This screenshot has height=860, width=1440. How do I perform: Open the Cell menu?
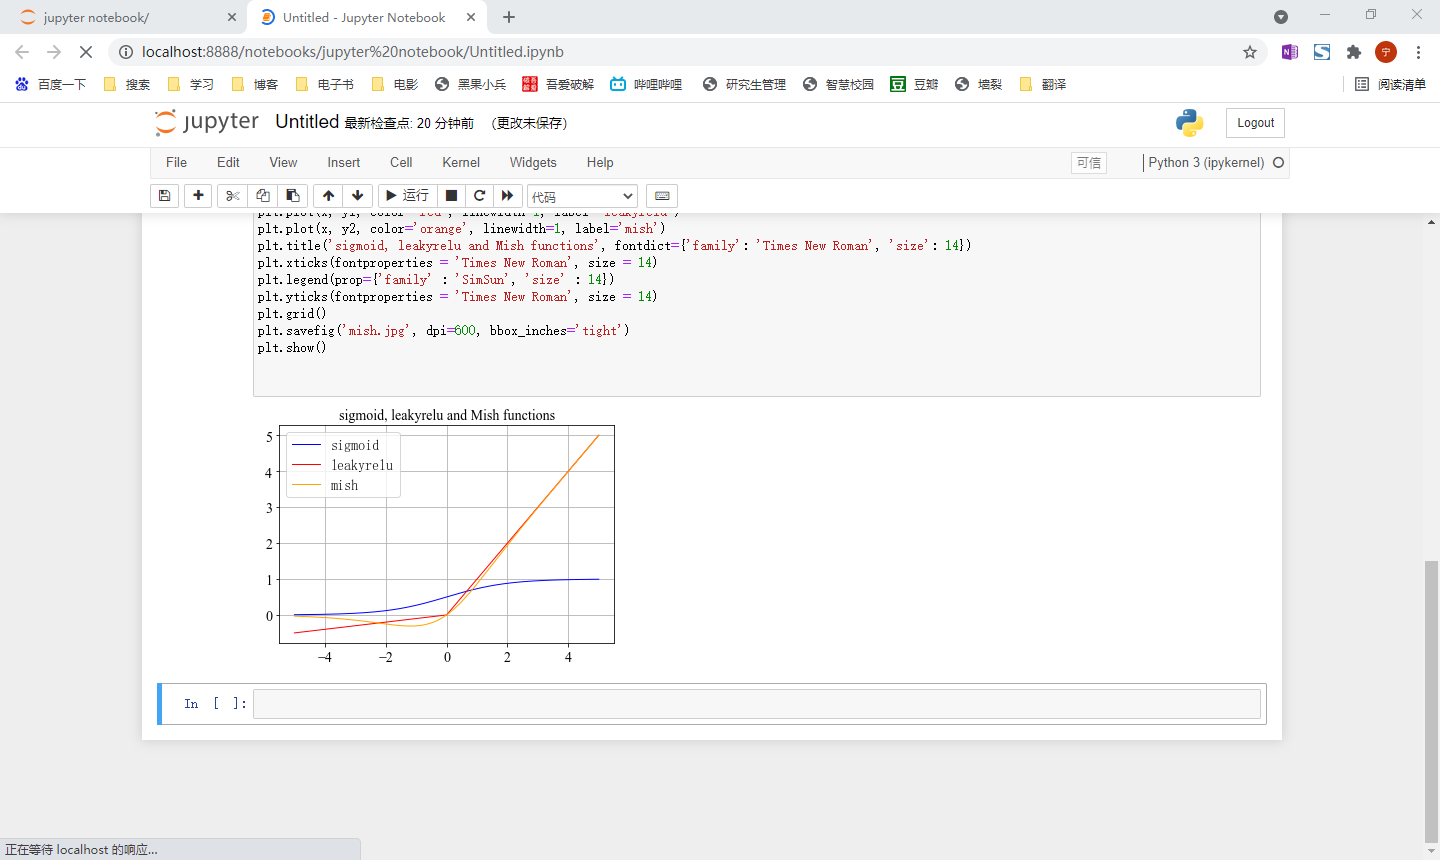point(401,162)
